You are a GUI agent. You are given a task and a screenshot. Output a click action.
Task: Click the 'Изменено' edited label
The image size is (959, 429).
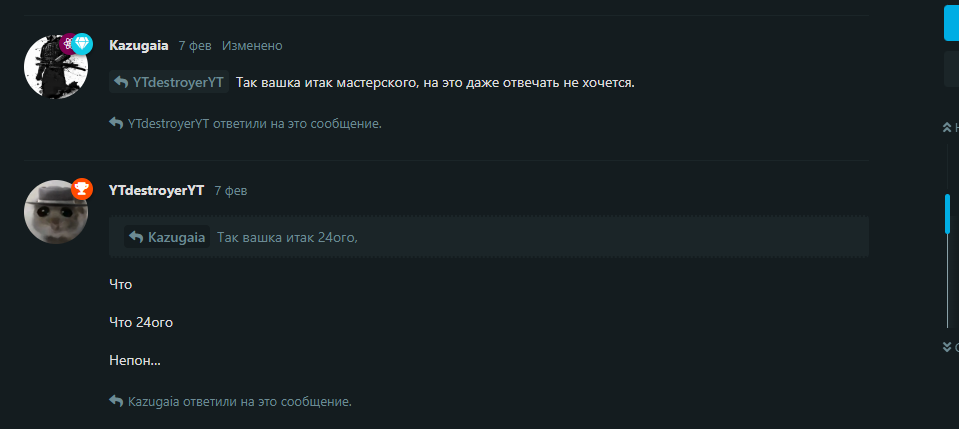pyautogui.click(x=252, y=46)
